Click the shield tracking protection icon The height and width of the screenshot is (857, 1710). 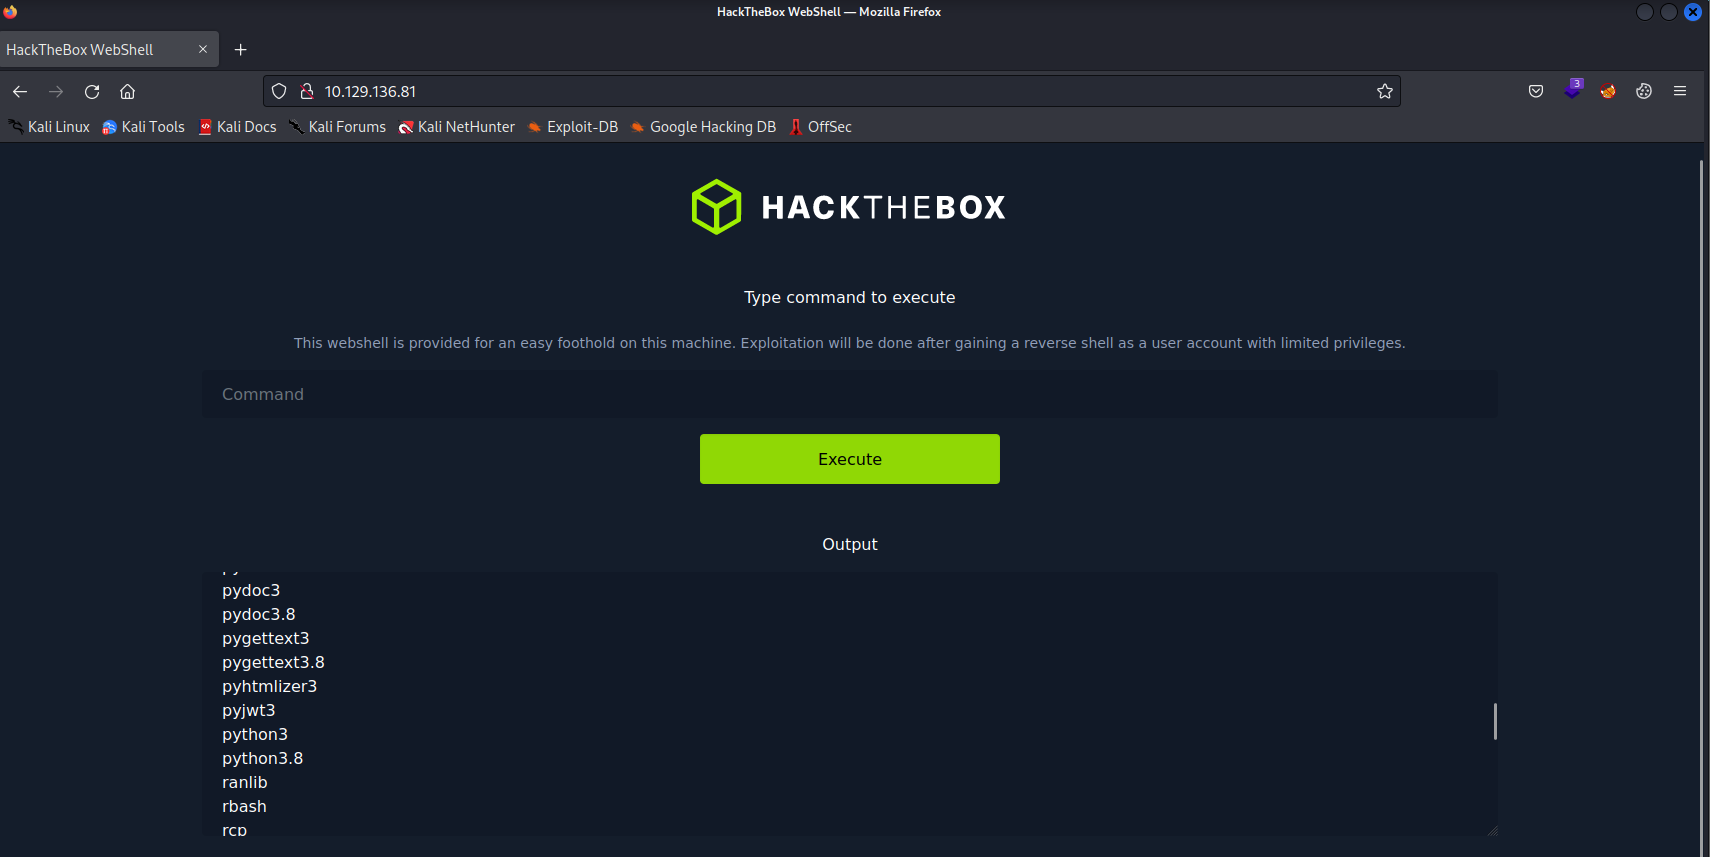coord(279,91)
